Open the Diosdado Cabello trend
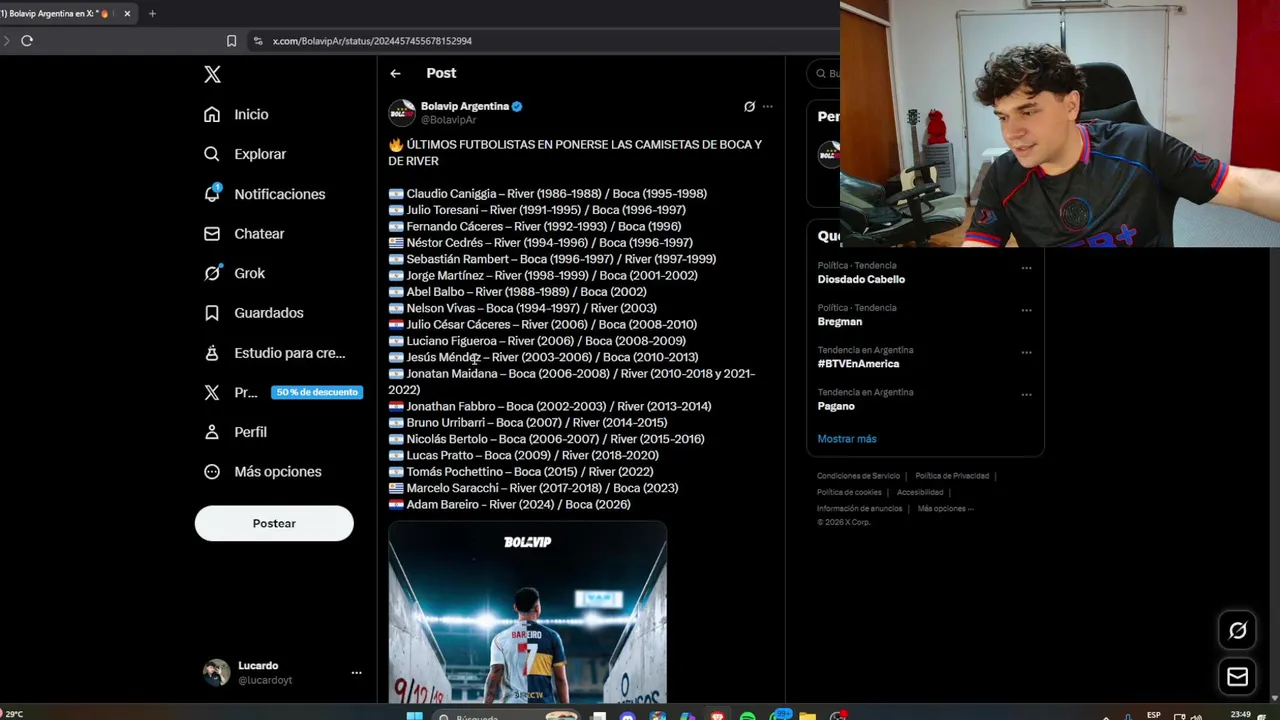1280x720 pixels. pos(861,279)
